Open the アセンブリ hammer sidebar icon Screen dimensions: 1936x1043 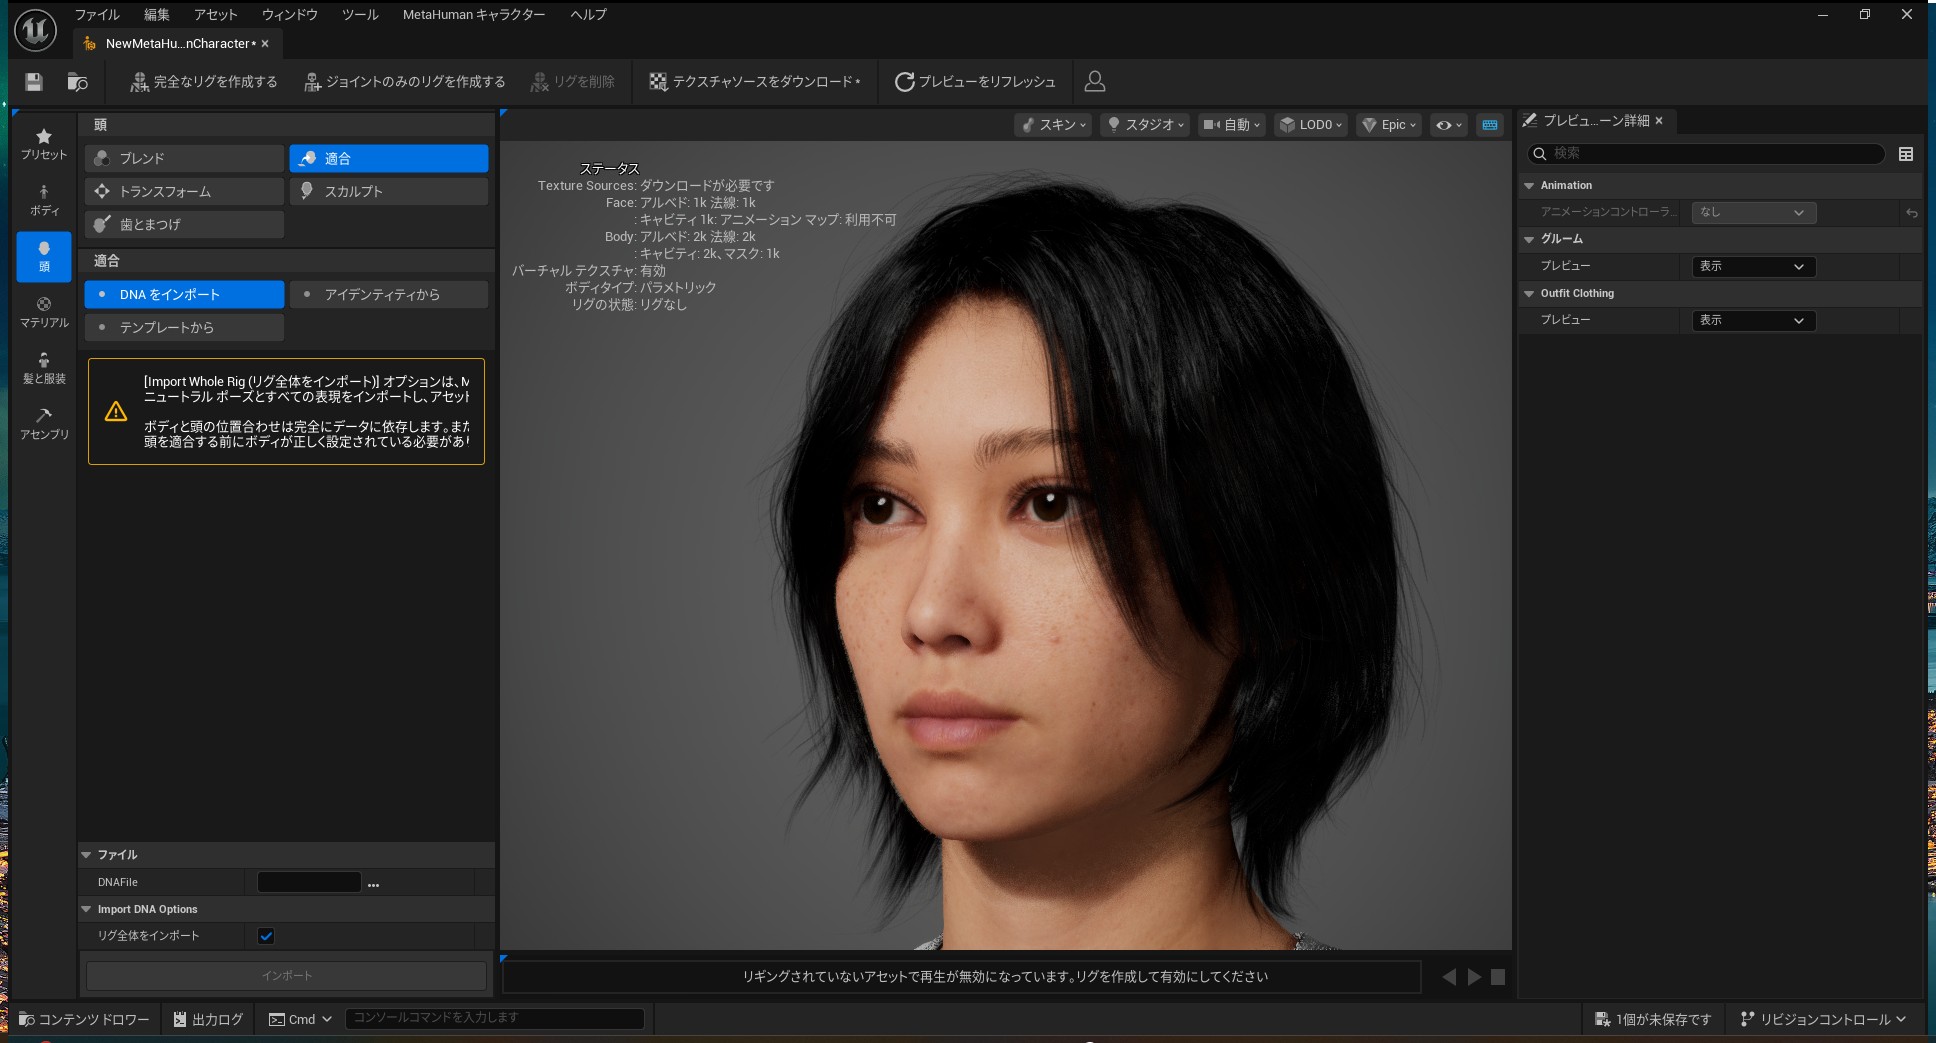pyautogui.click(x=44, y=423)
